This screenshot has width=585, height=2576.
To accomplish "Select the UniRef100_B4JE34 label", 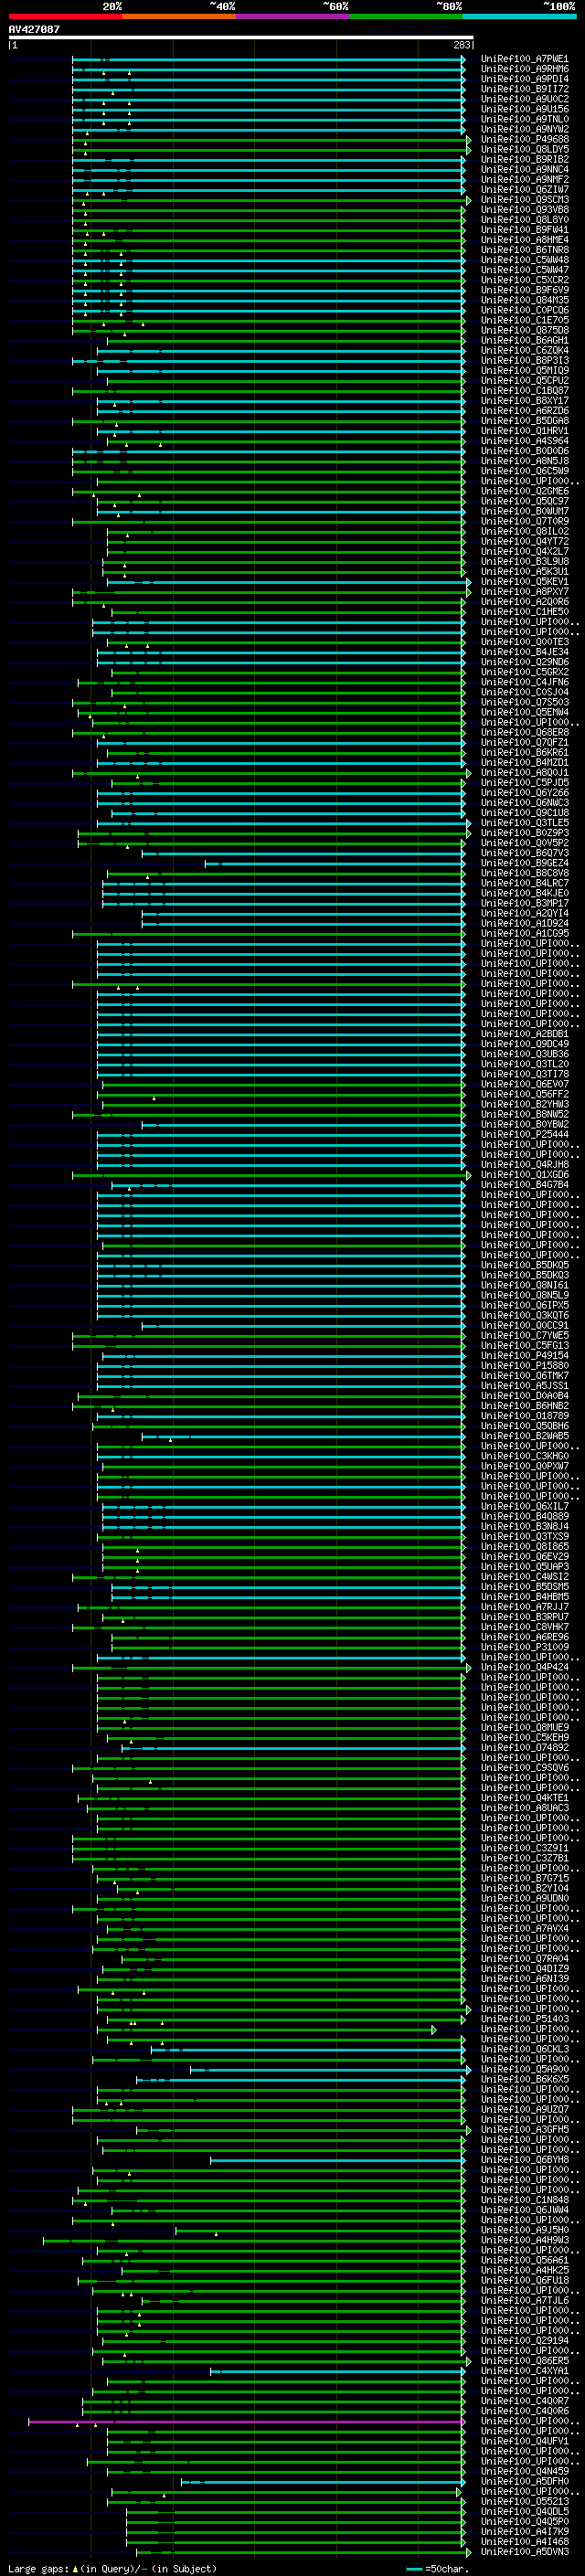I will click(524, 652).
